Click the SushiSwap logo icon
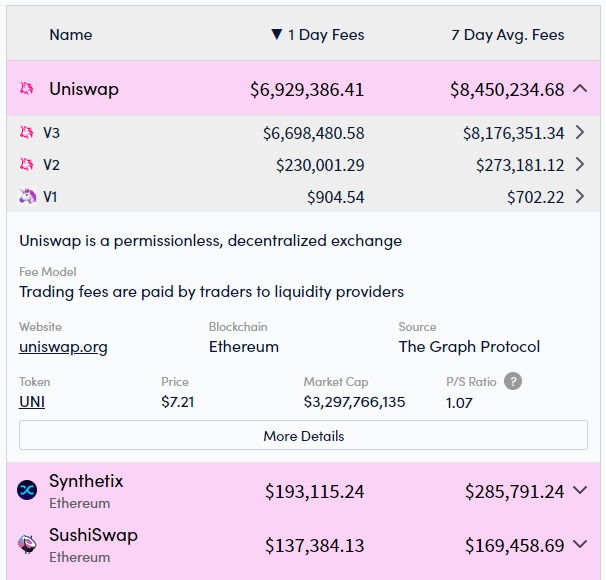Screen dimensions: 606x580 27,544
